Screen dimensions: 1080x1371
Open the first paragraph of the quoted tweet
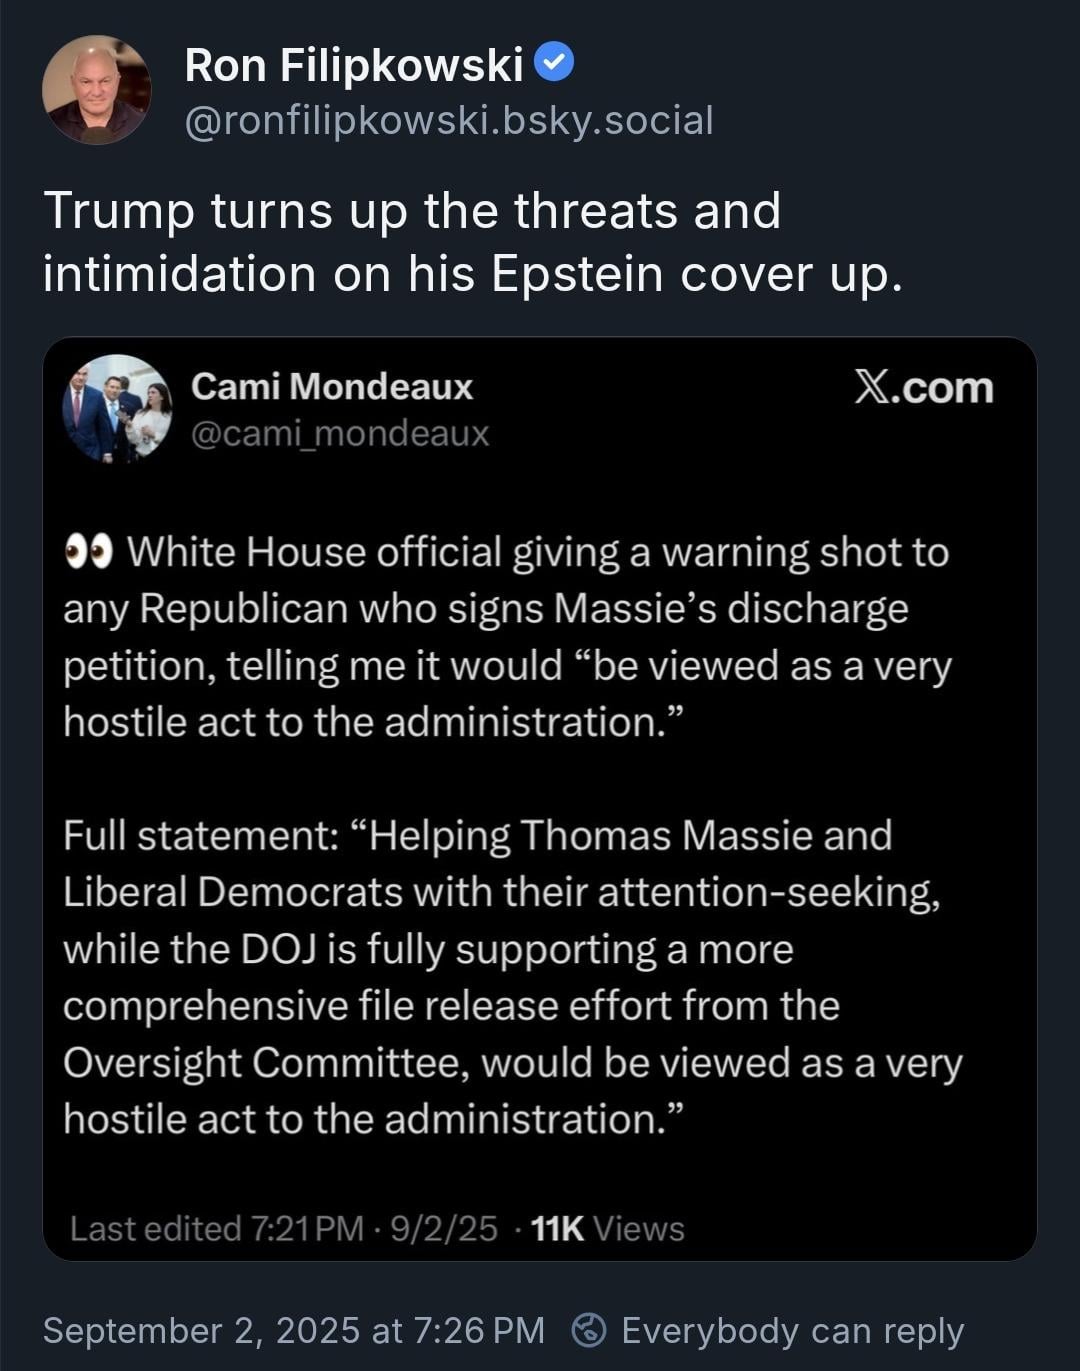click(x=508, y=637)
